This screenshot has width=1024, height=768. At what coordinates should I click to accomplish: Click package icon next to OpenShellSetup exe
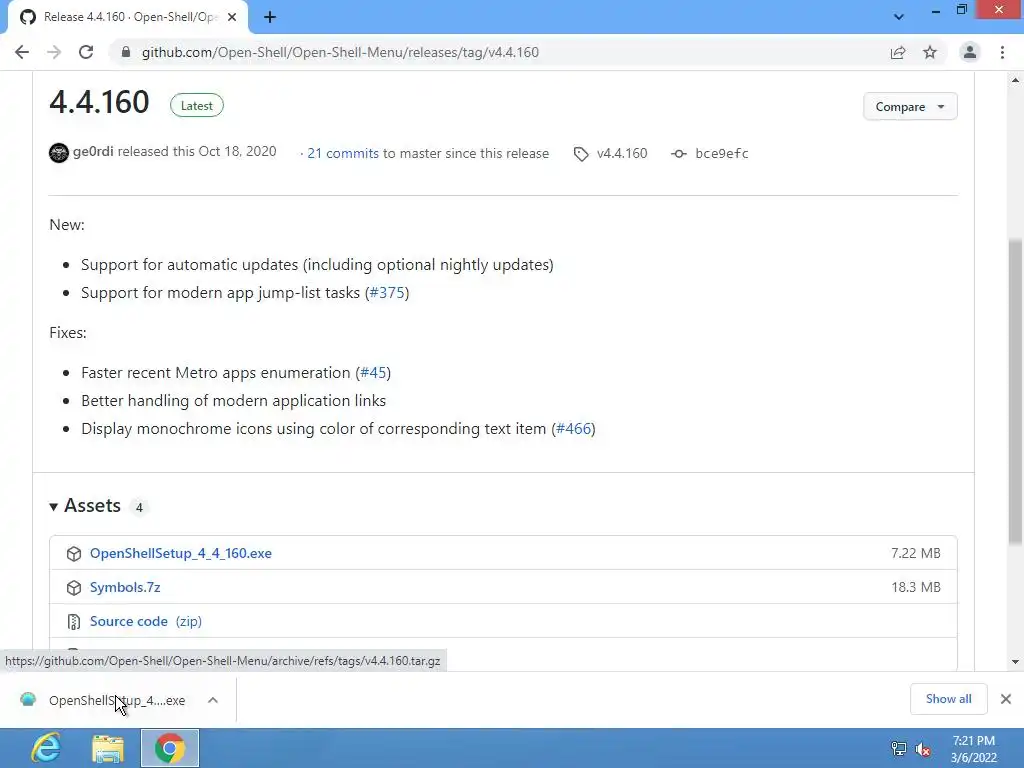[74, 554]
